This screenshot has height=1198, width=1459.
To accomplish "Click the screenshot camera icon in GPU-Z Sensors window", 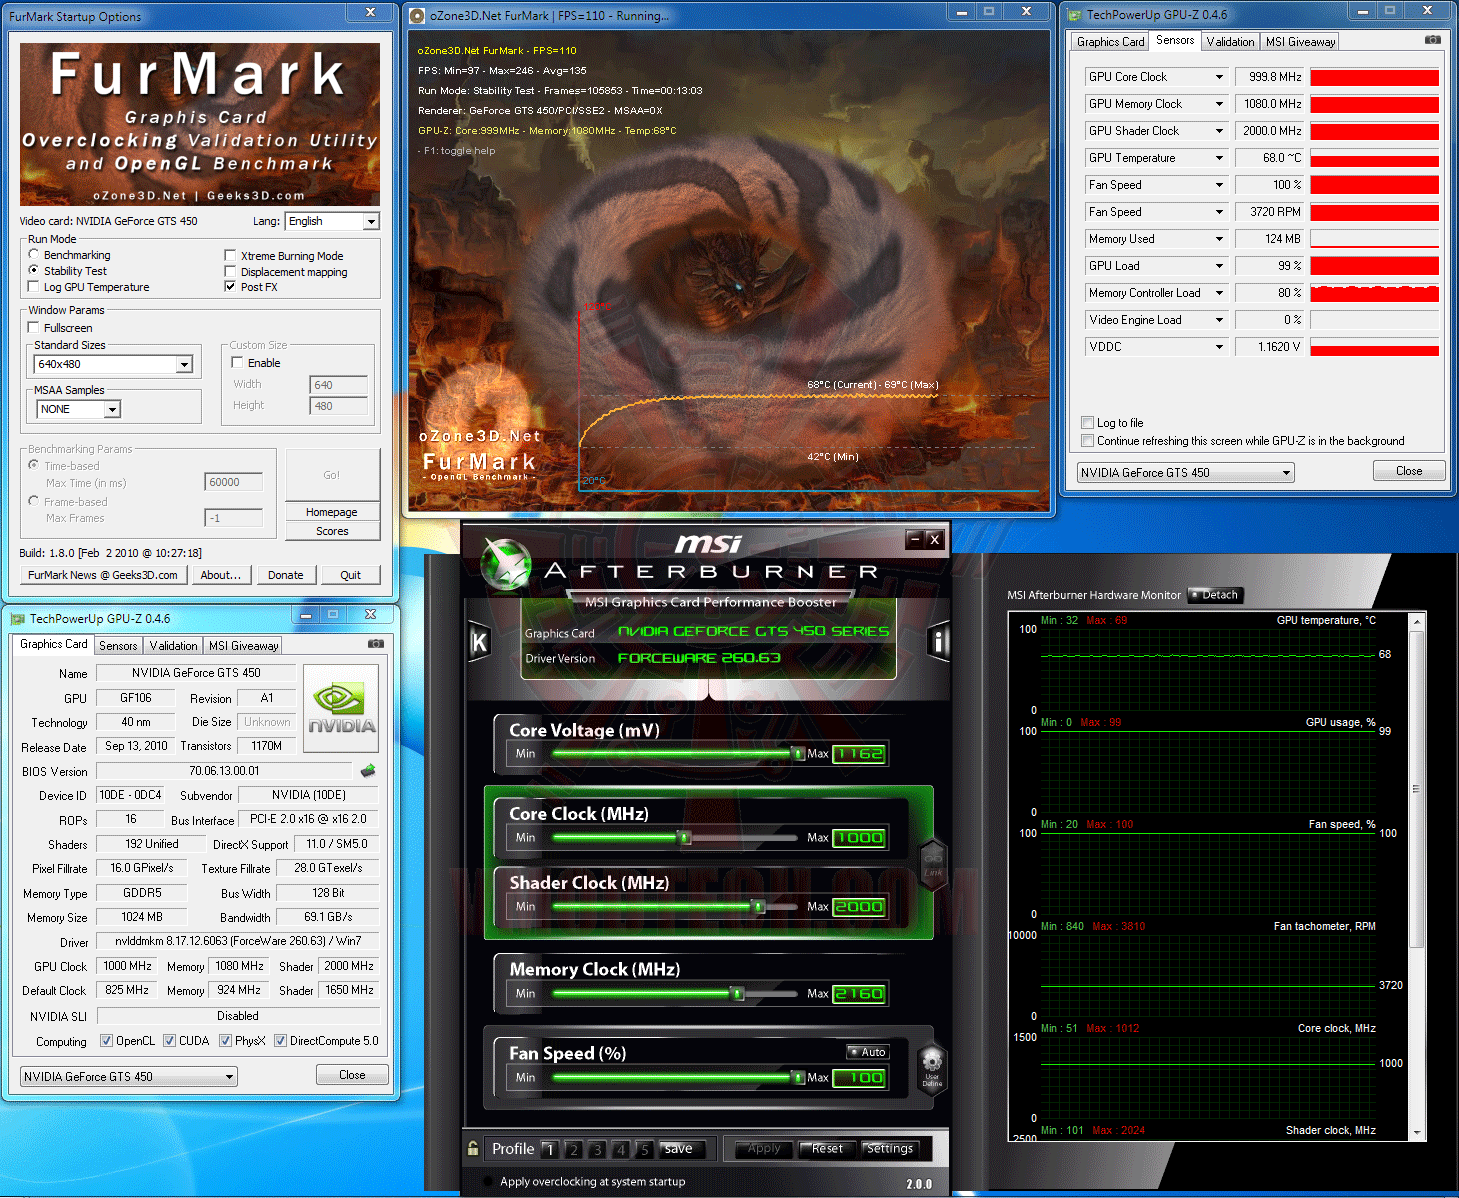I will tap(1433, 40).
